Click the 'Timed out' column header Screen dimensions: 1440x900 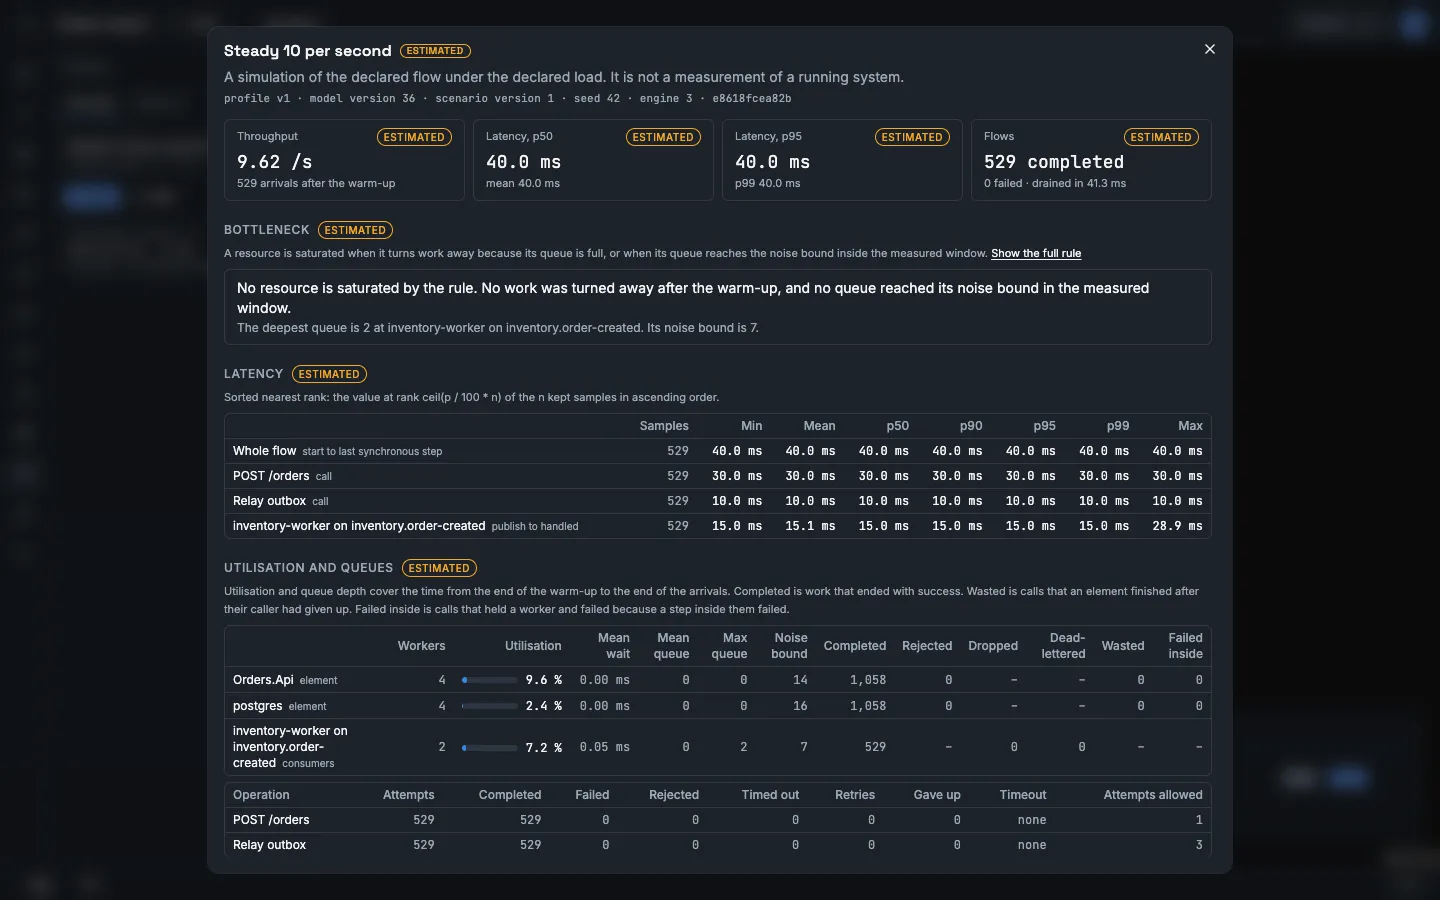pos(770,795)
